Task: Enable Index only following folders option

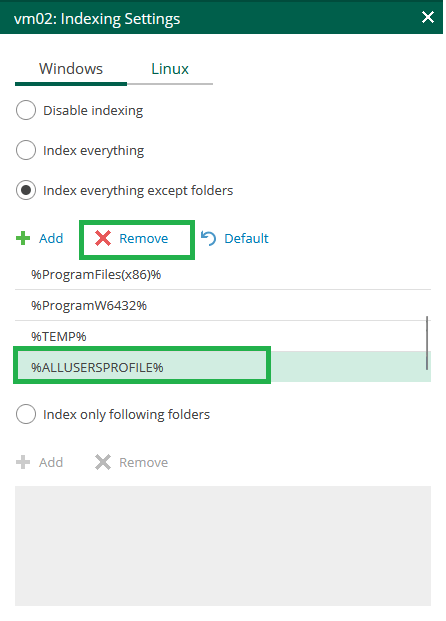Action: click(x=26, y=414)
